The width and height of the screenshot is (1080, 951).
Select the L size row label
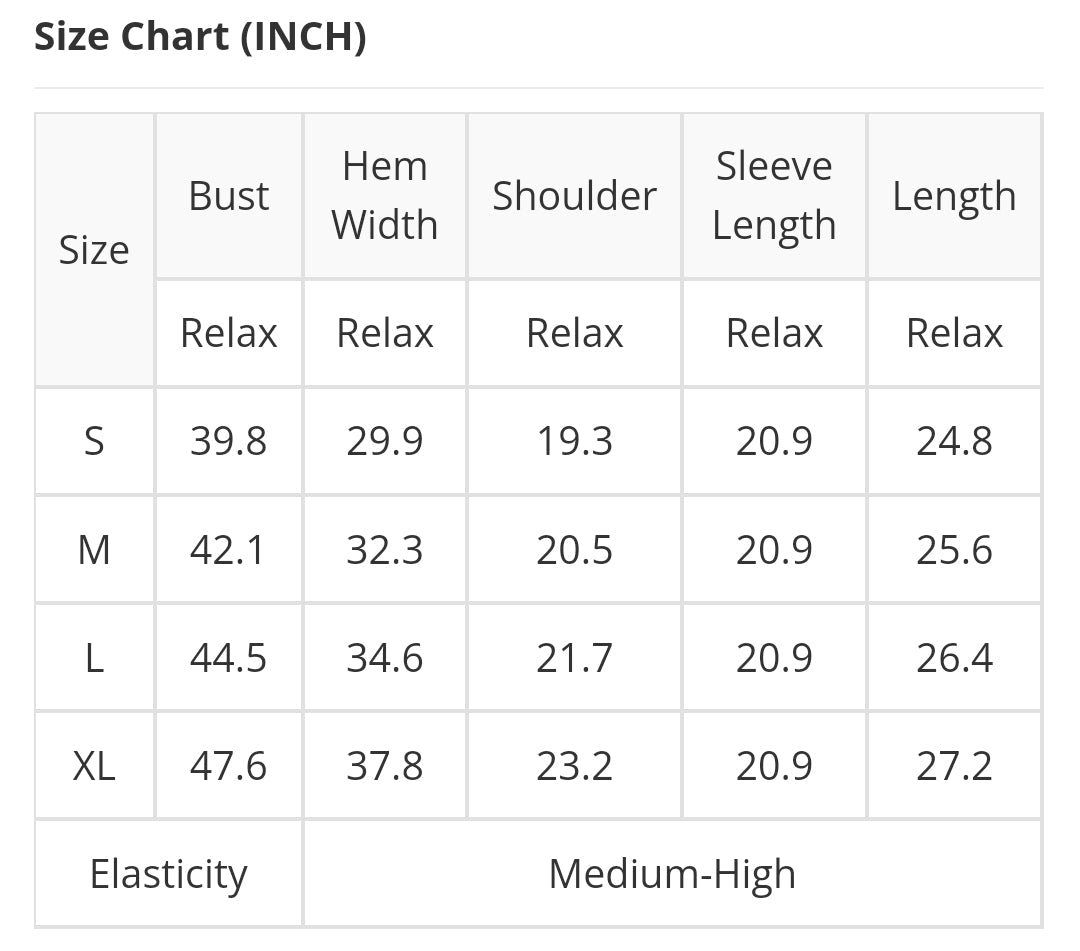pos(94,658)
